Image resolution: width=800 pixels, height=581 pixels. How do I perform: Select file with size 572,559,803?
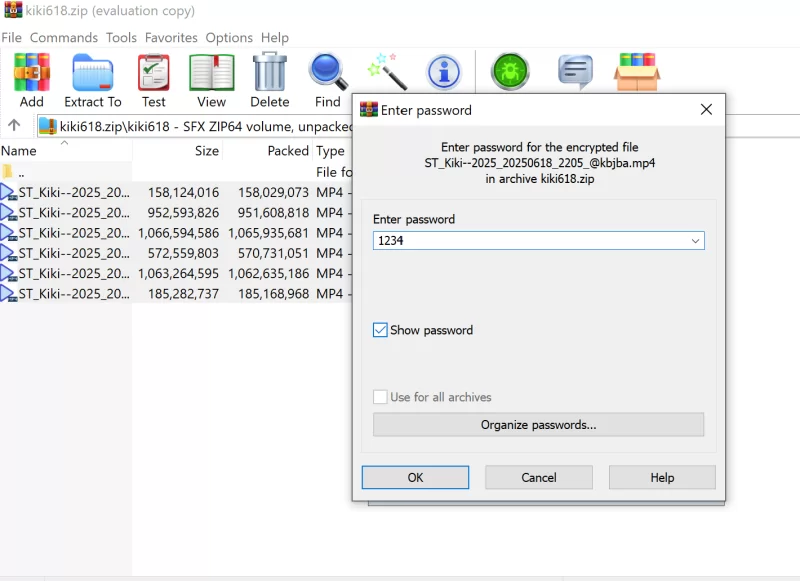[176, 254]
